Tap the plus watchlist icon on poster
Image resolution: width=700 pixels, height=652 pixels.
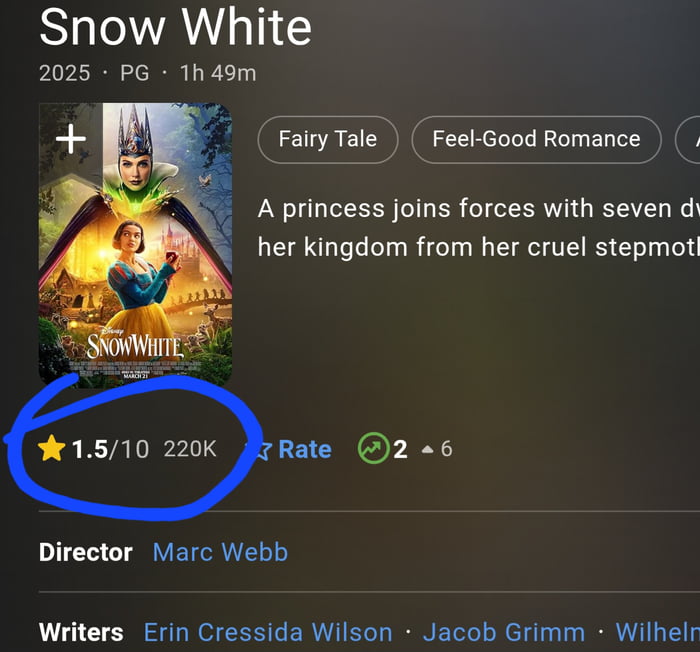coord(70,139)
